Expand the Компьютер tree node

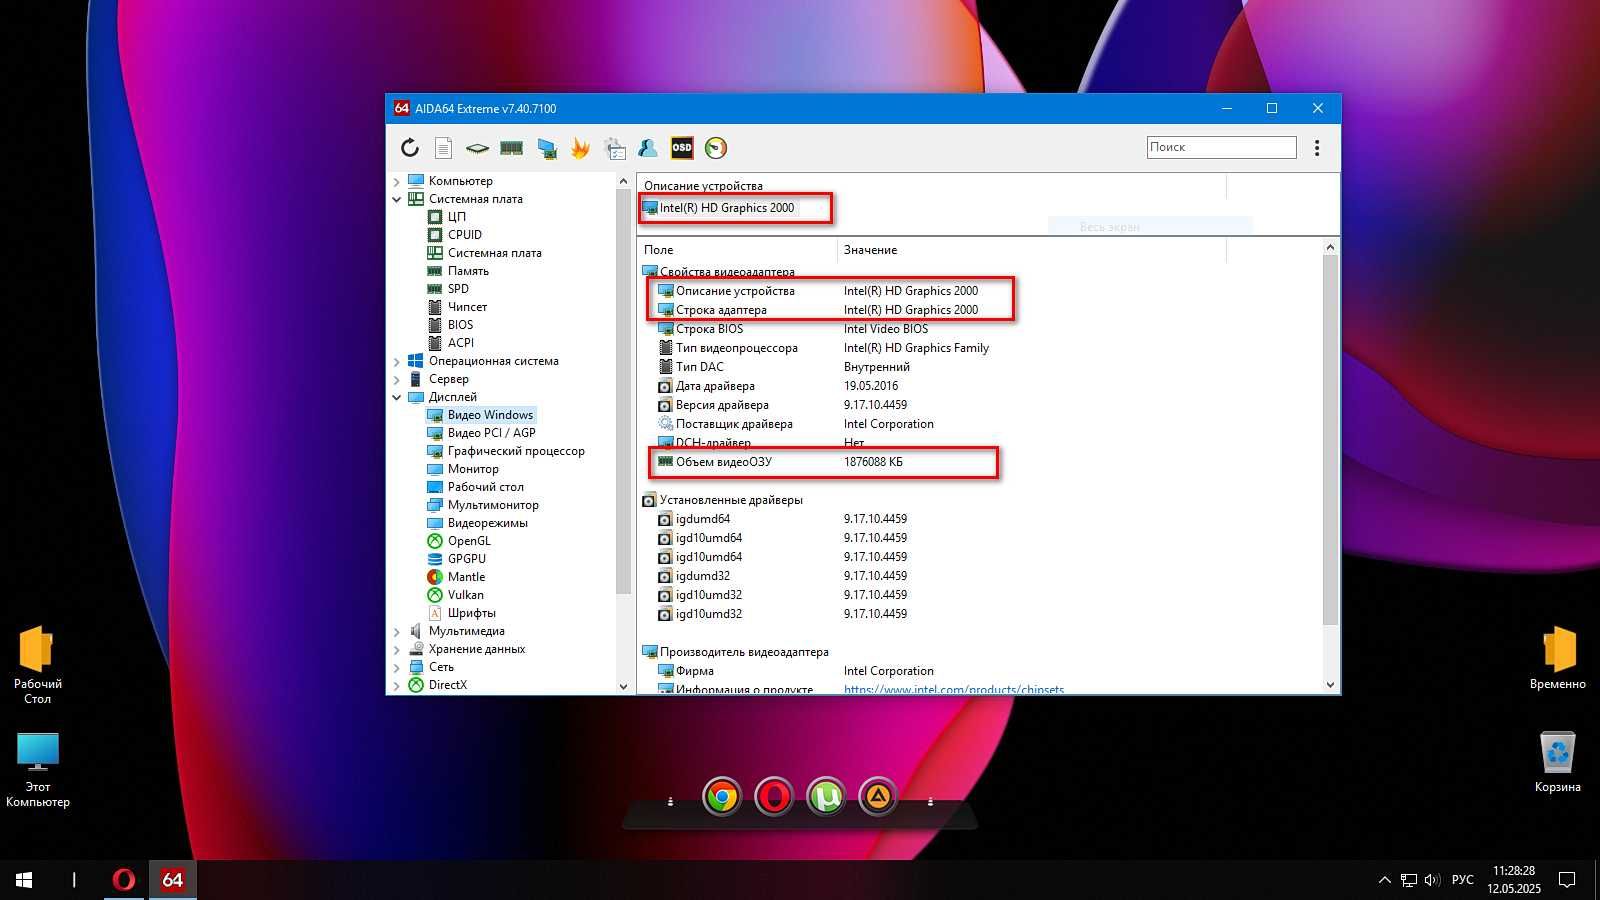tap(397, 182)
